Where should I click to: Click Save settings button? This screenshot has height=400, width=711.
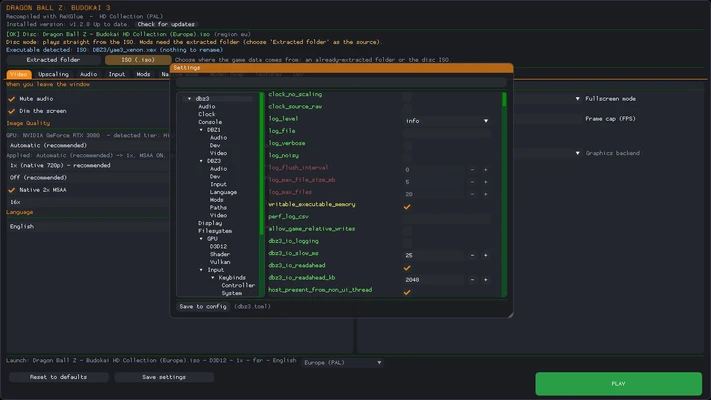tap(164, 377)
